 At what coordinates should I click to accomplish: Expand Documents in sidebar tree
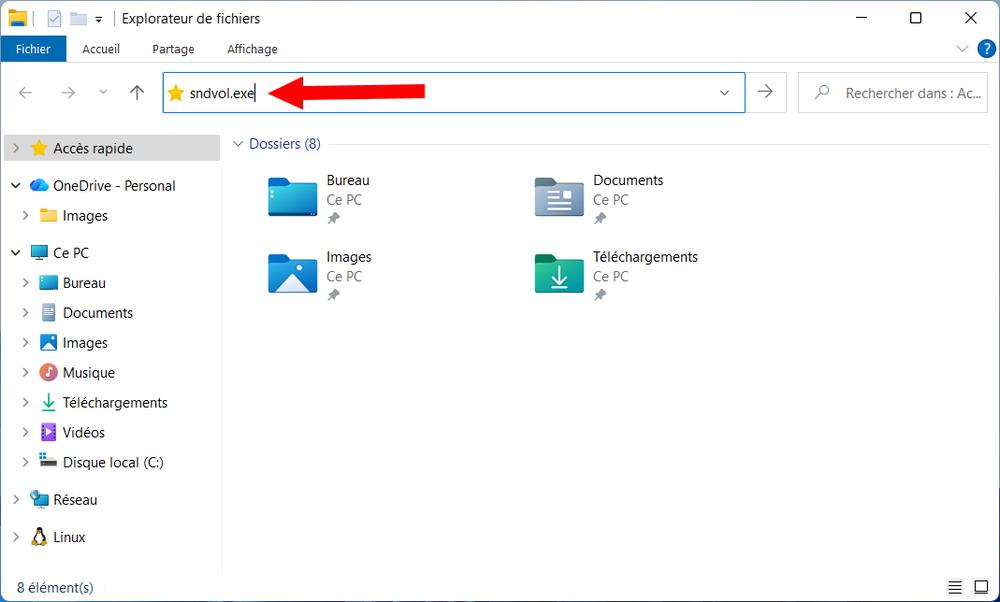(26, 312)
